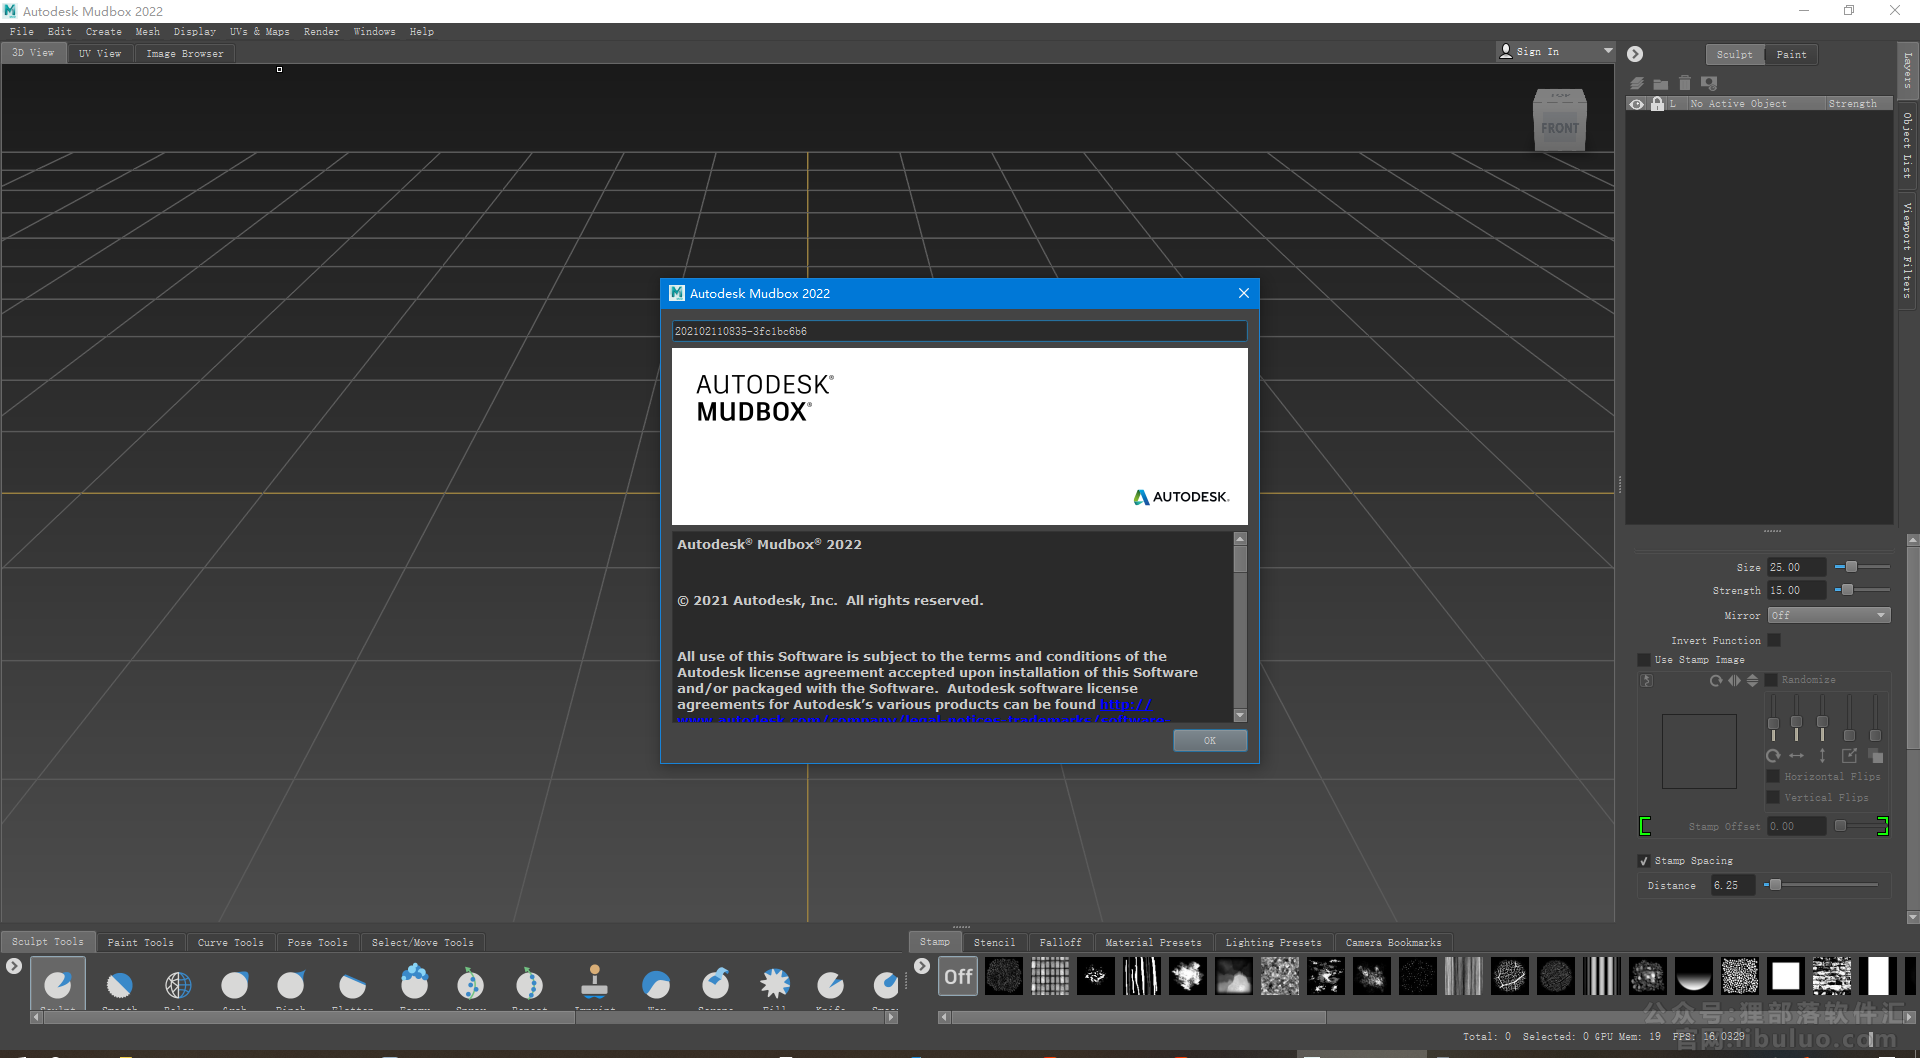Switch to the UV View tab

(x=100, y=53)
